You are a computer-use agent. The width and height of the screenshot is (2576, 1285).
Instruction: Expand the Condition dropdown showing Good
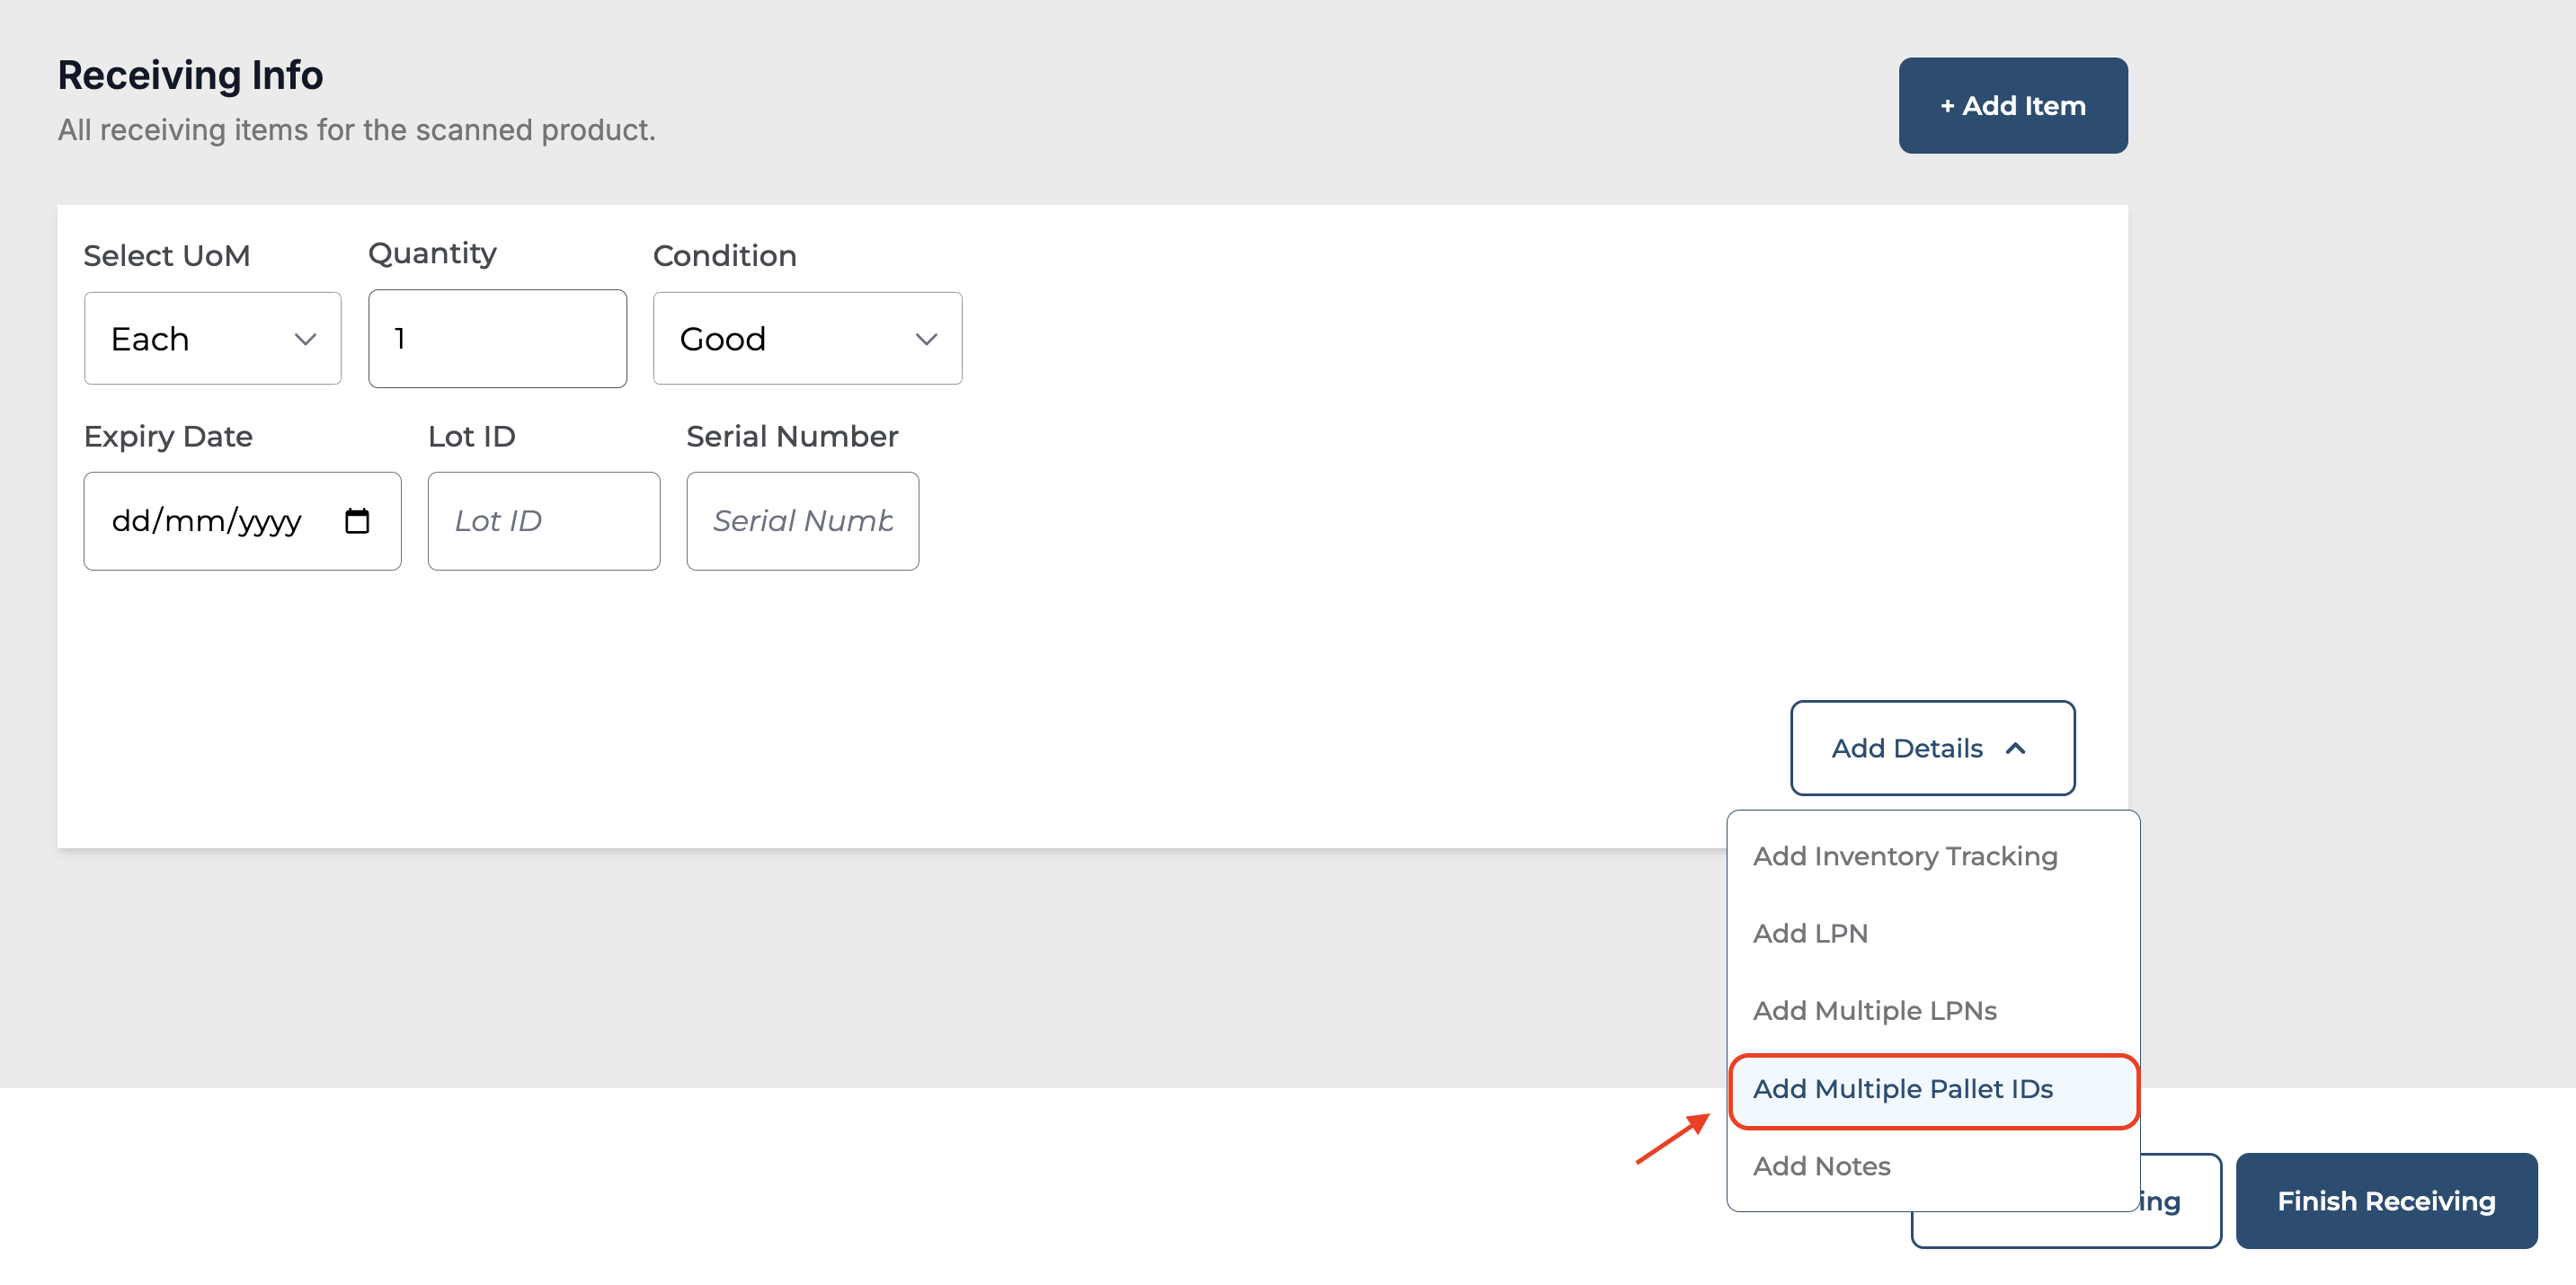(x=926, y=339)
